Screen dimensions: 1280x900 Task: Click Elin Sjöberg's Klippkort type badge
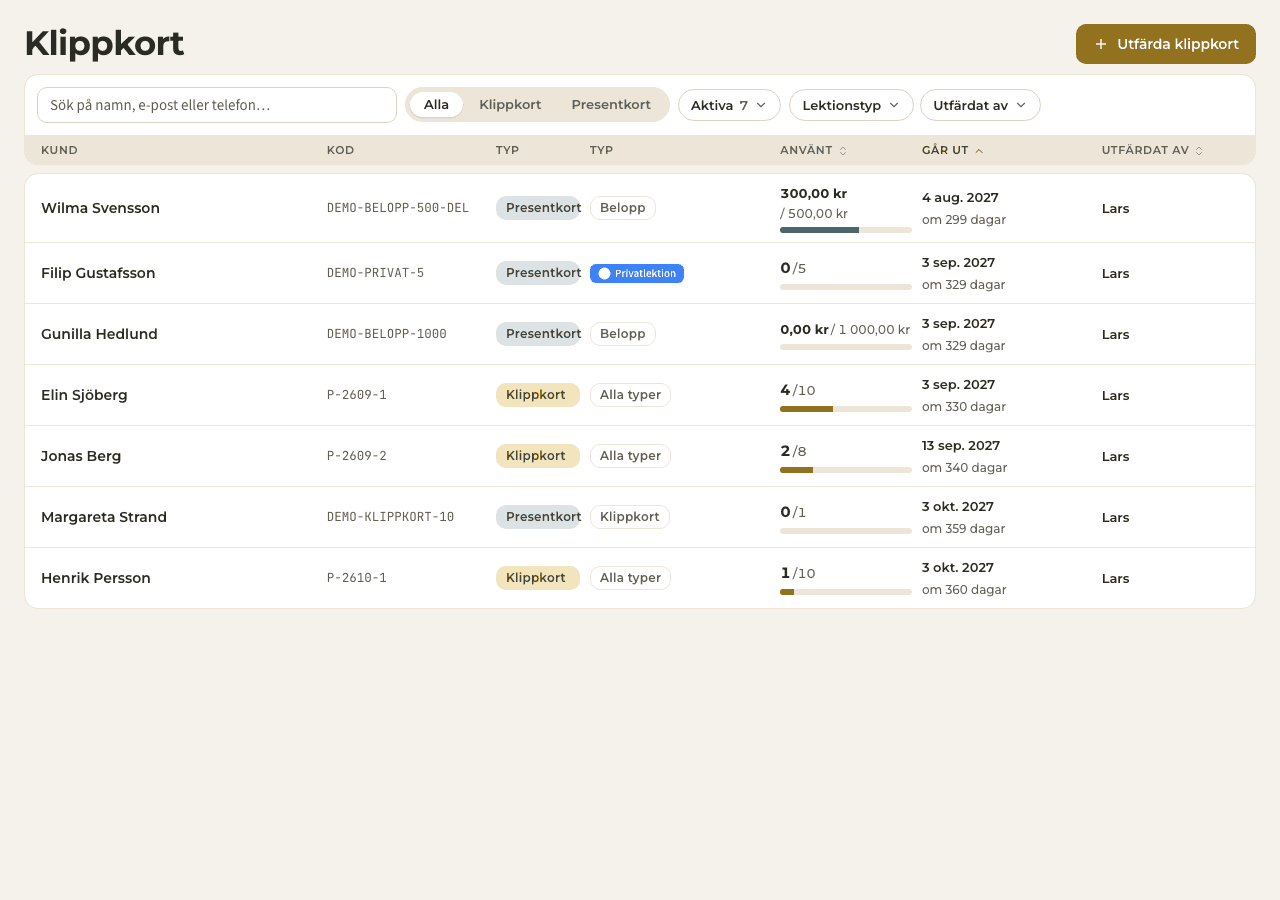(x=538, y=395)
